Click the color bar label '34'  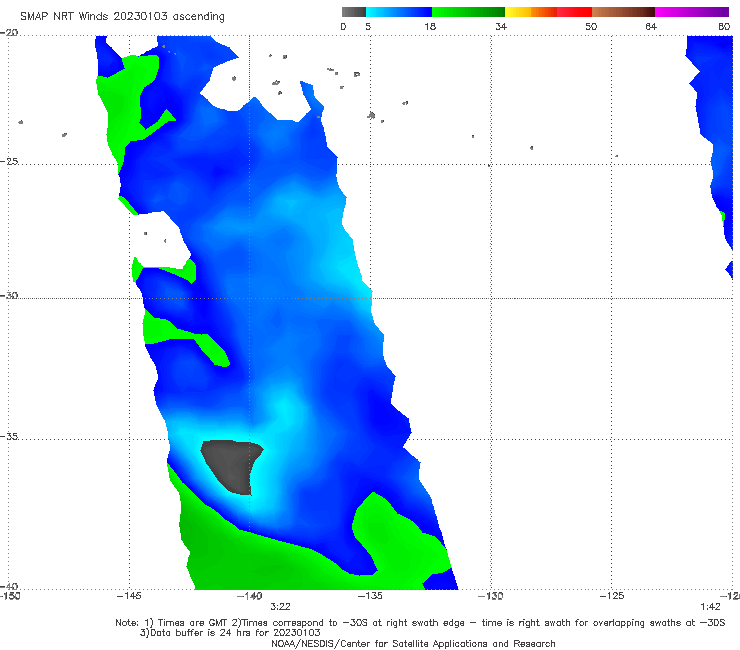pyautogui.click(x=501, y=27)
